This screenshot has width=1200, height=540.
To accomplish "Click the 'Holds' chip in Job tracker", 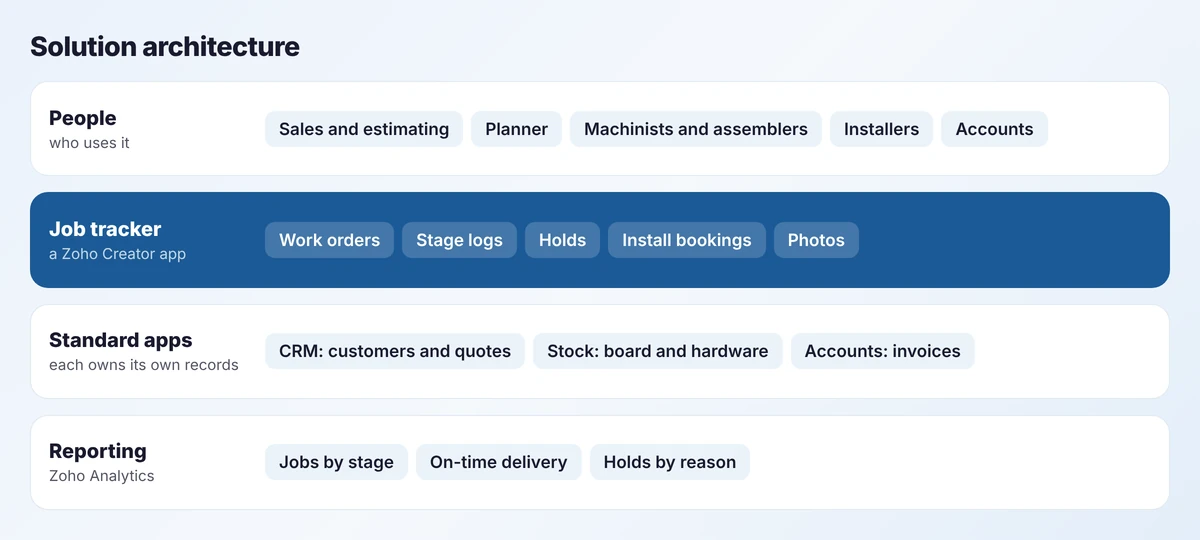I will pyautogui.click(x=562, y=240).
